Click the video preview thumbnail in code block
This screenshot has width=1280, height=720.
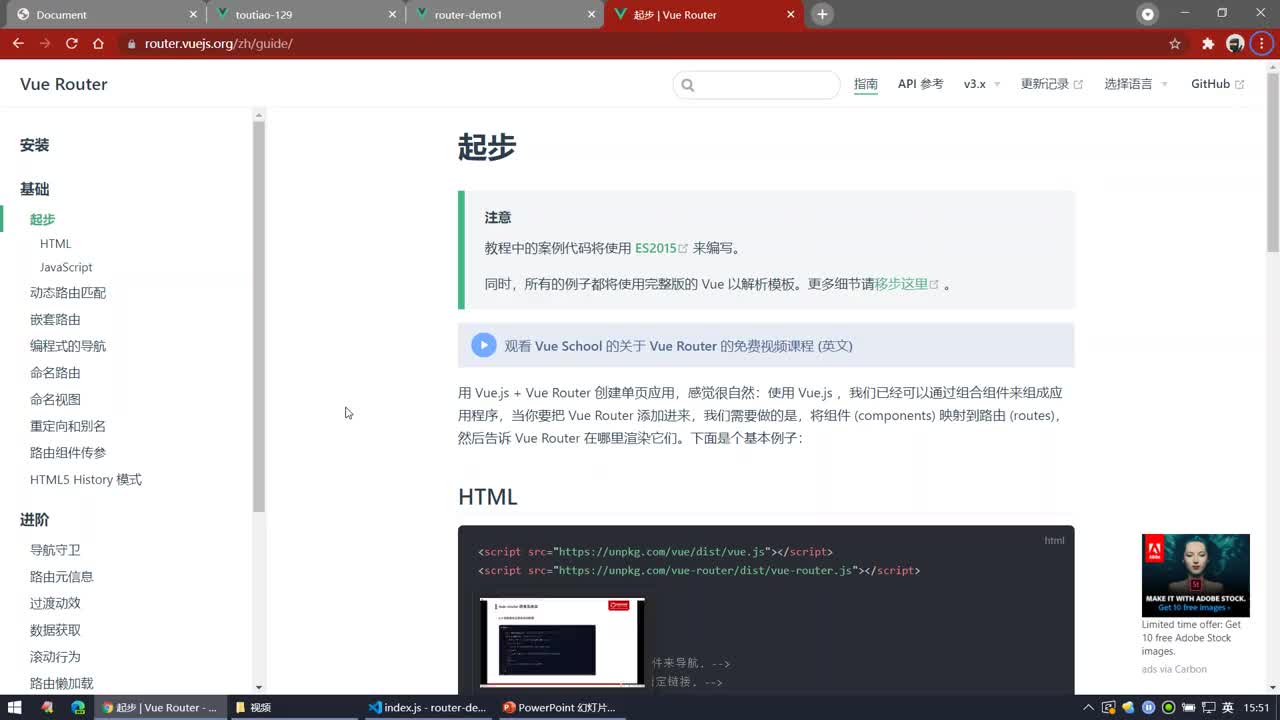(x=562, y=642)
